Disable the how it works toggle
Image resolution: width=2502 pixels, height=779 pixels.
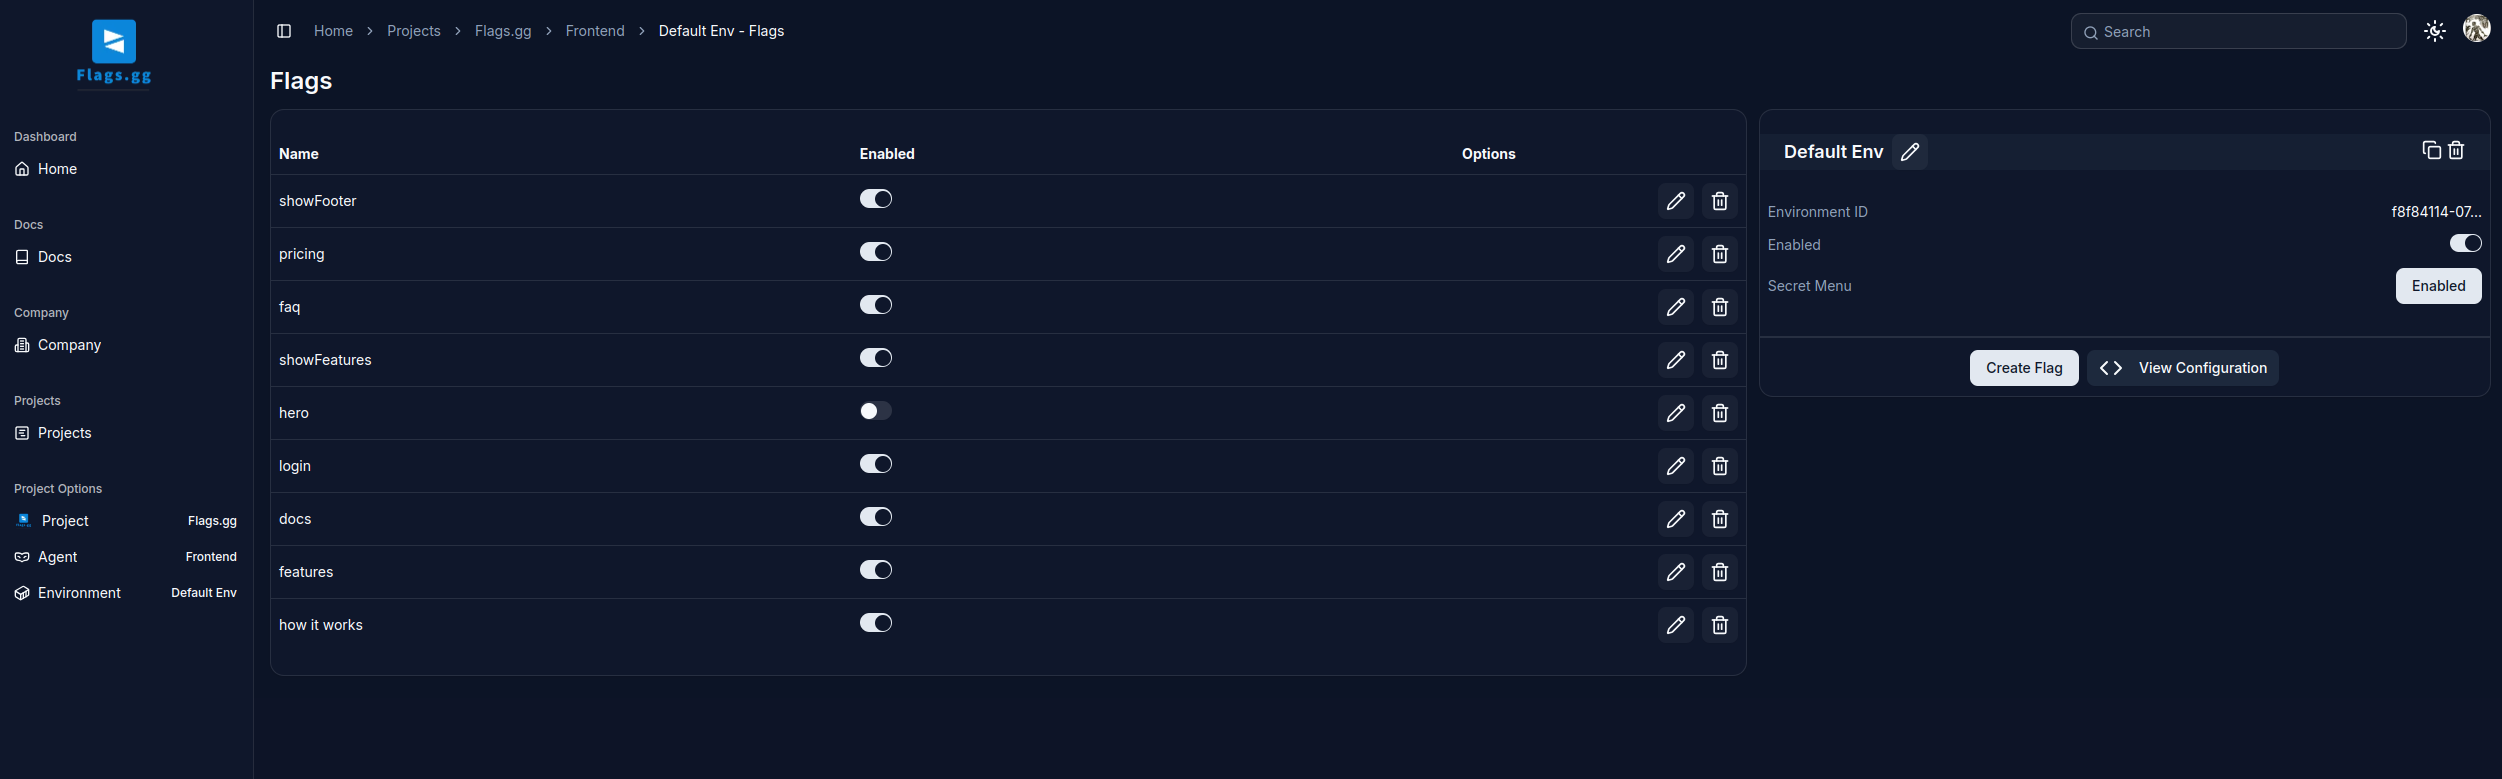click(876, 623)
